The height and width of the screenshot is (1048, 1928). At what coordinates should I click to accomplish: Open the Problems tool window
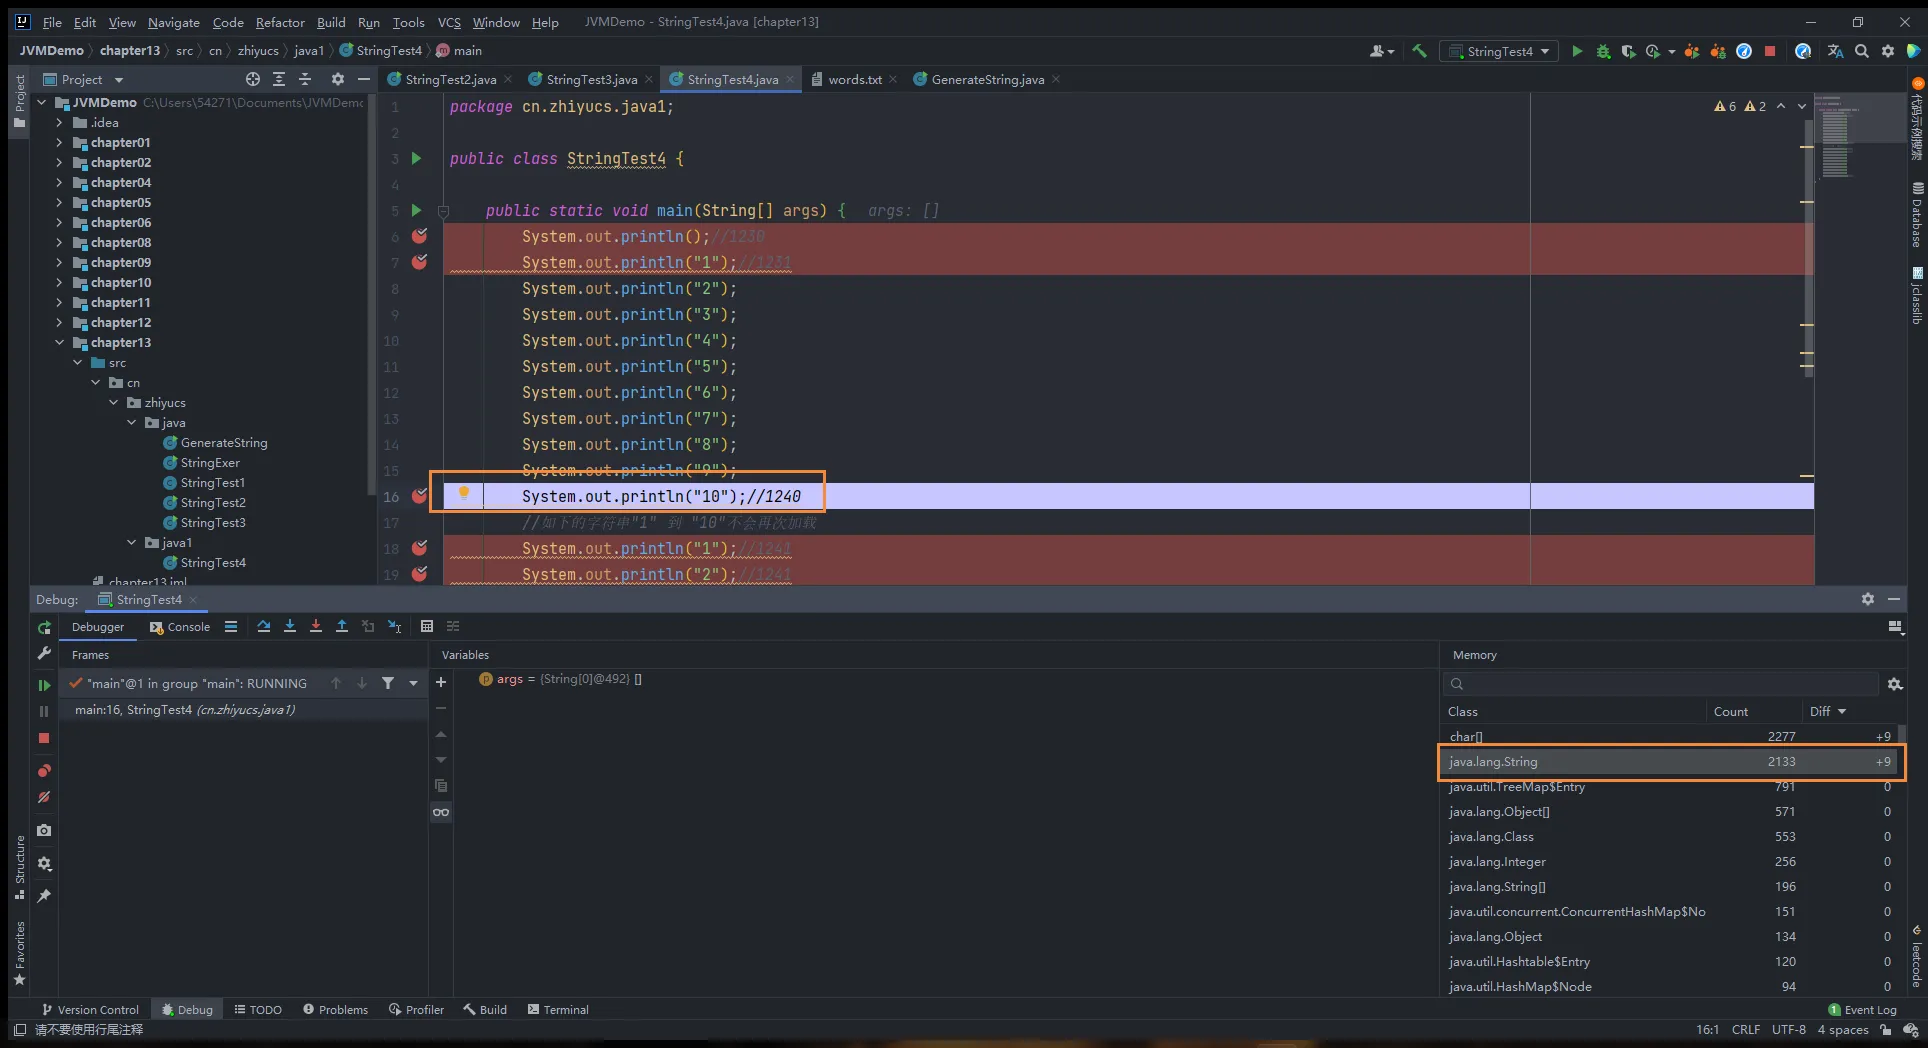click(x=336, y=1010)
